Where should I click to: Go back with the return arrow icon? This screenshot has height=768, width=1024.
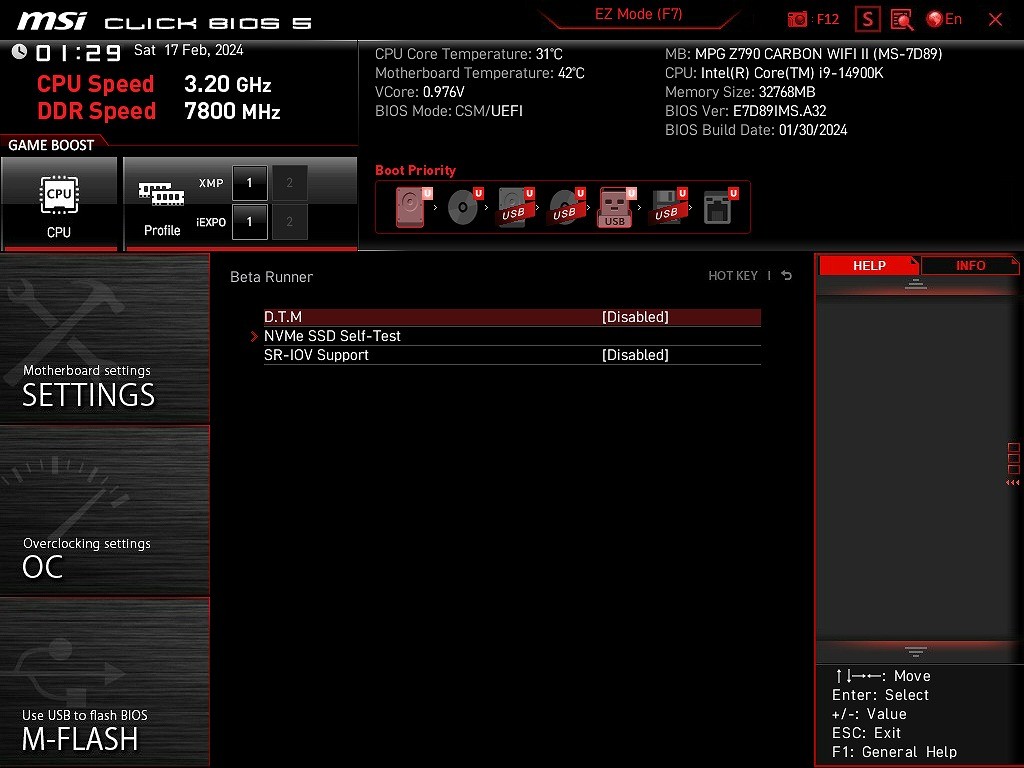[x=786, y=276]
